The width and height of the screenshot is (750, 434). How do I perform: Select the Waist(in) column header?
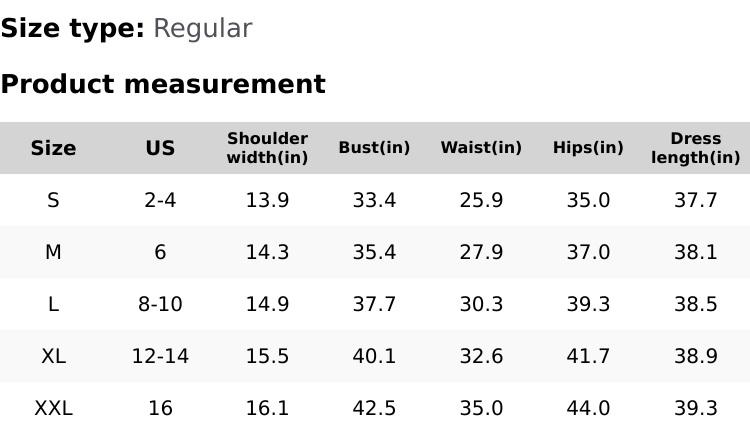[x=481, y=148]
